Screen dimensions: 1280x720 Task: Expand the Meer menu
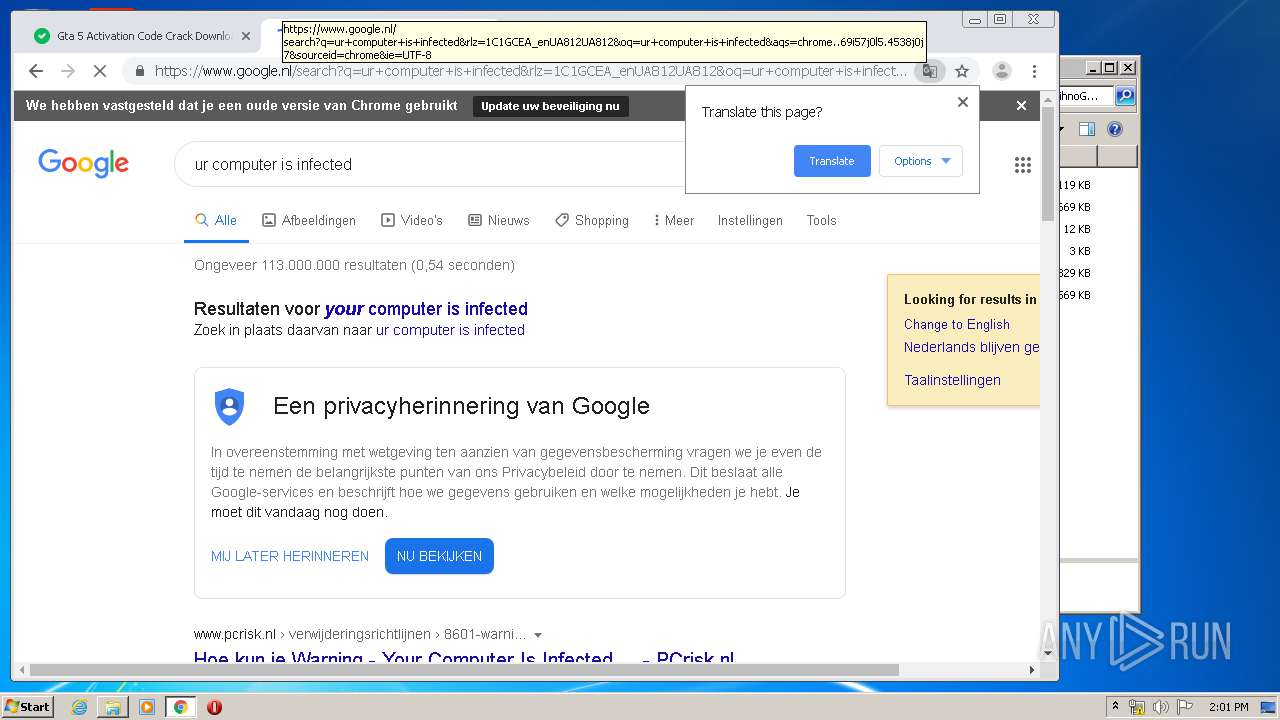[674, 220]
